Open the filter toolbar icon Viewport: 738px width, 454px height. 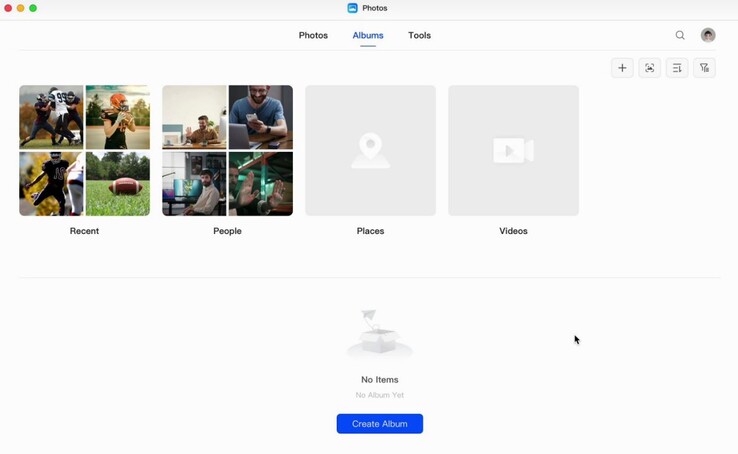(x=704, y=68)
